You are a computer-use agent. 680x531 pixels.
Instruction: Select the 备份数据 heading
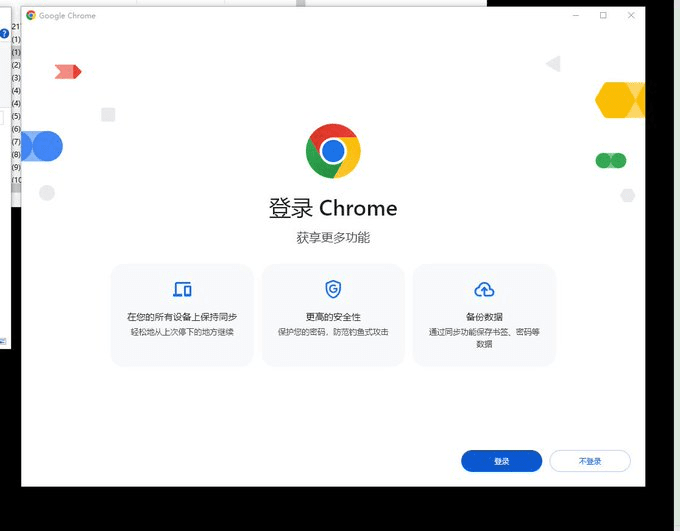pos(484,317)
